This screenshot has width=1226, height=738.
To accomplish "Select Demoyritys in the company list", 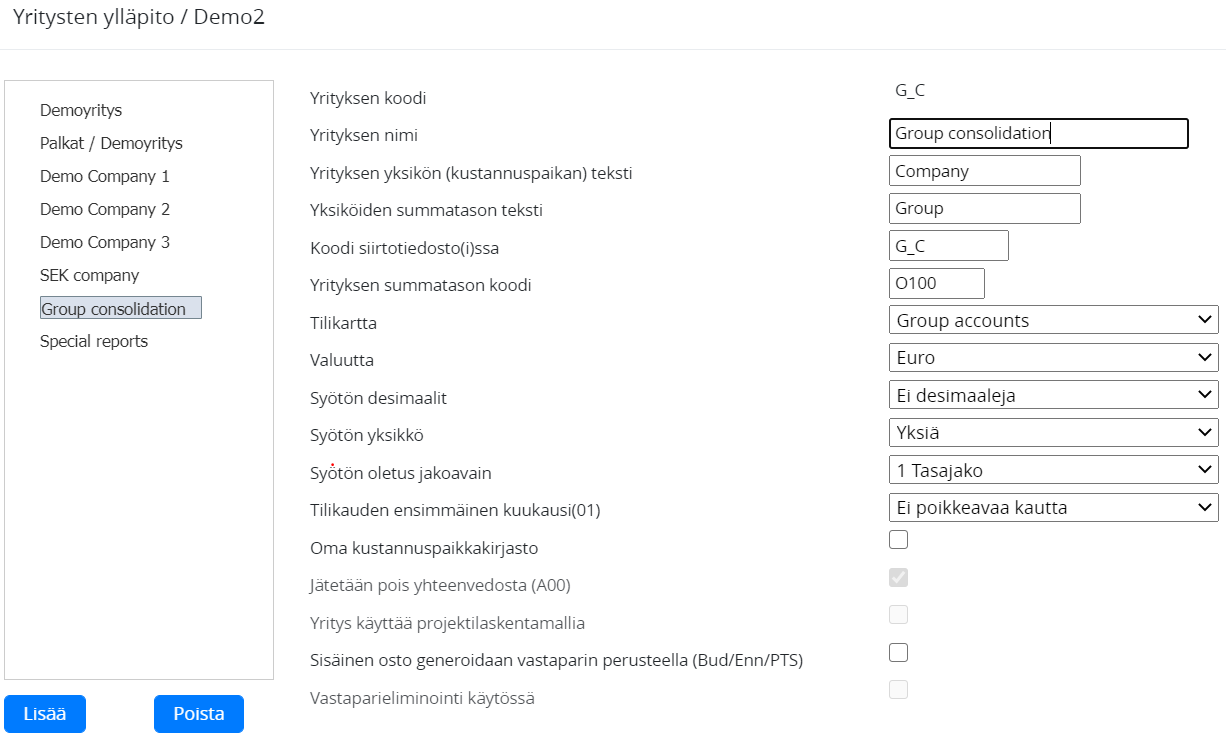I will point(81,110).
